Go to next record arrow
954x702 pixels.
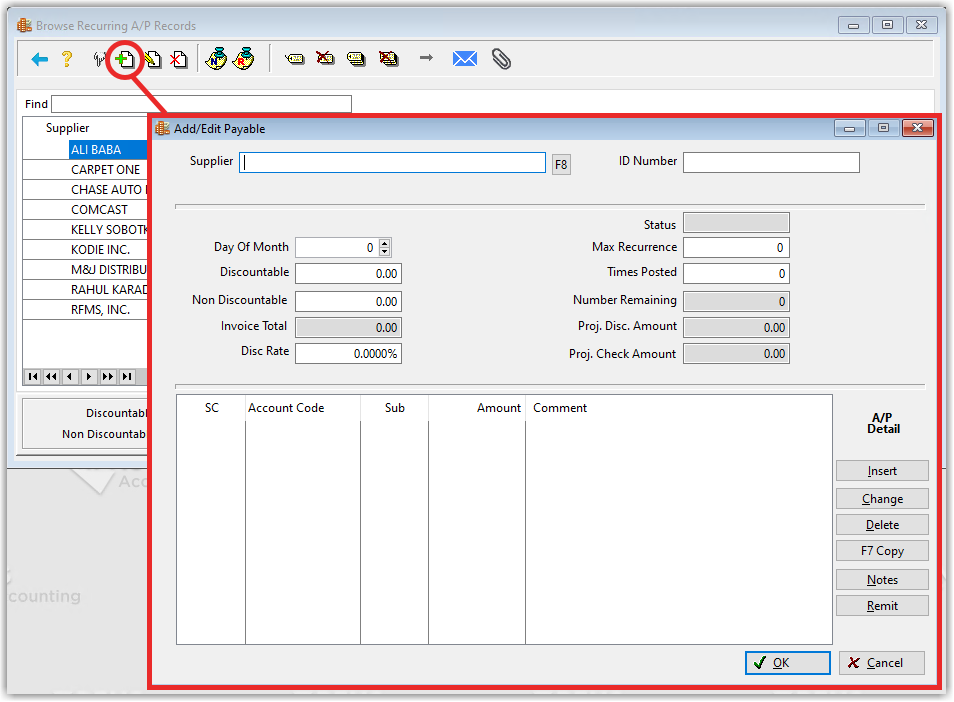[x=89, y=377]
